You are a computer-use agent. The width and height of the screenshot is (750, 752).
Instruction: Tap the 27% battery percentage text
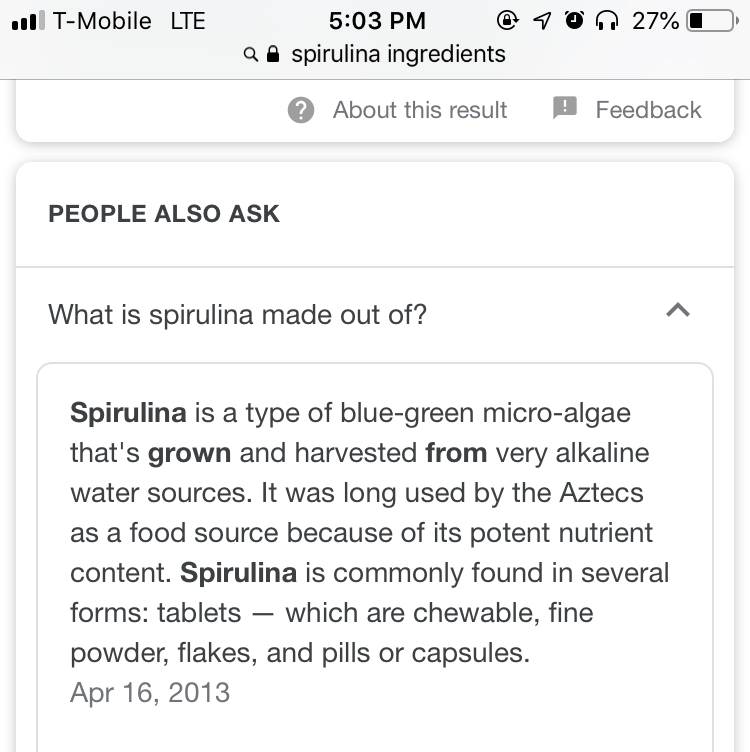click(x=656, y=21)
